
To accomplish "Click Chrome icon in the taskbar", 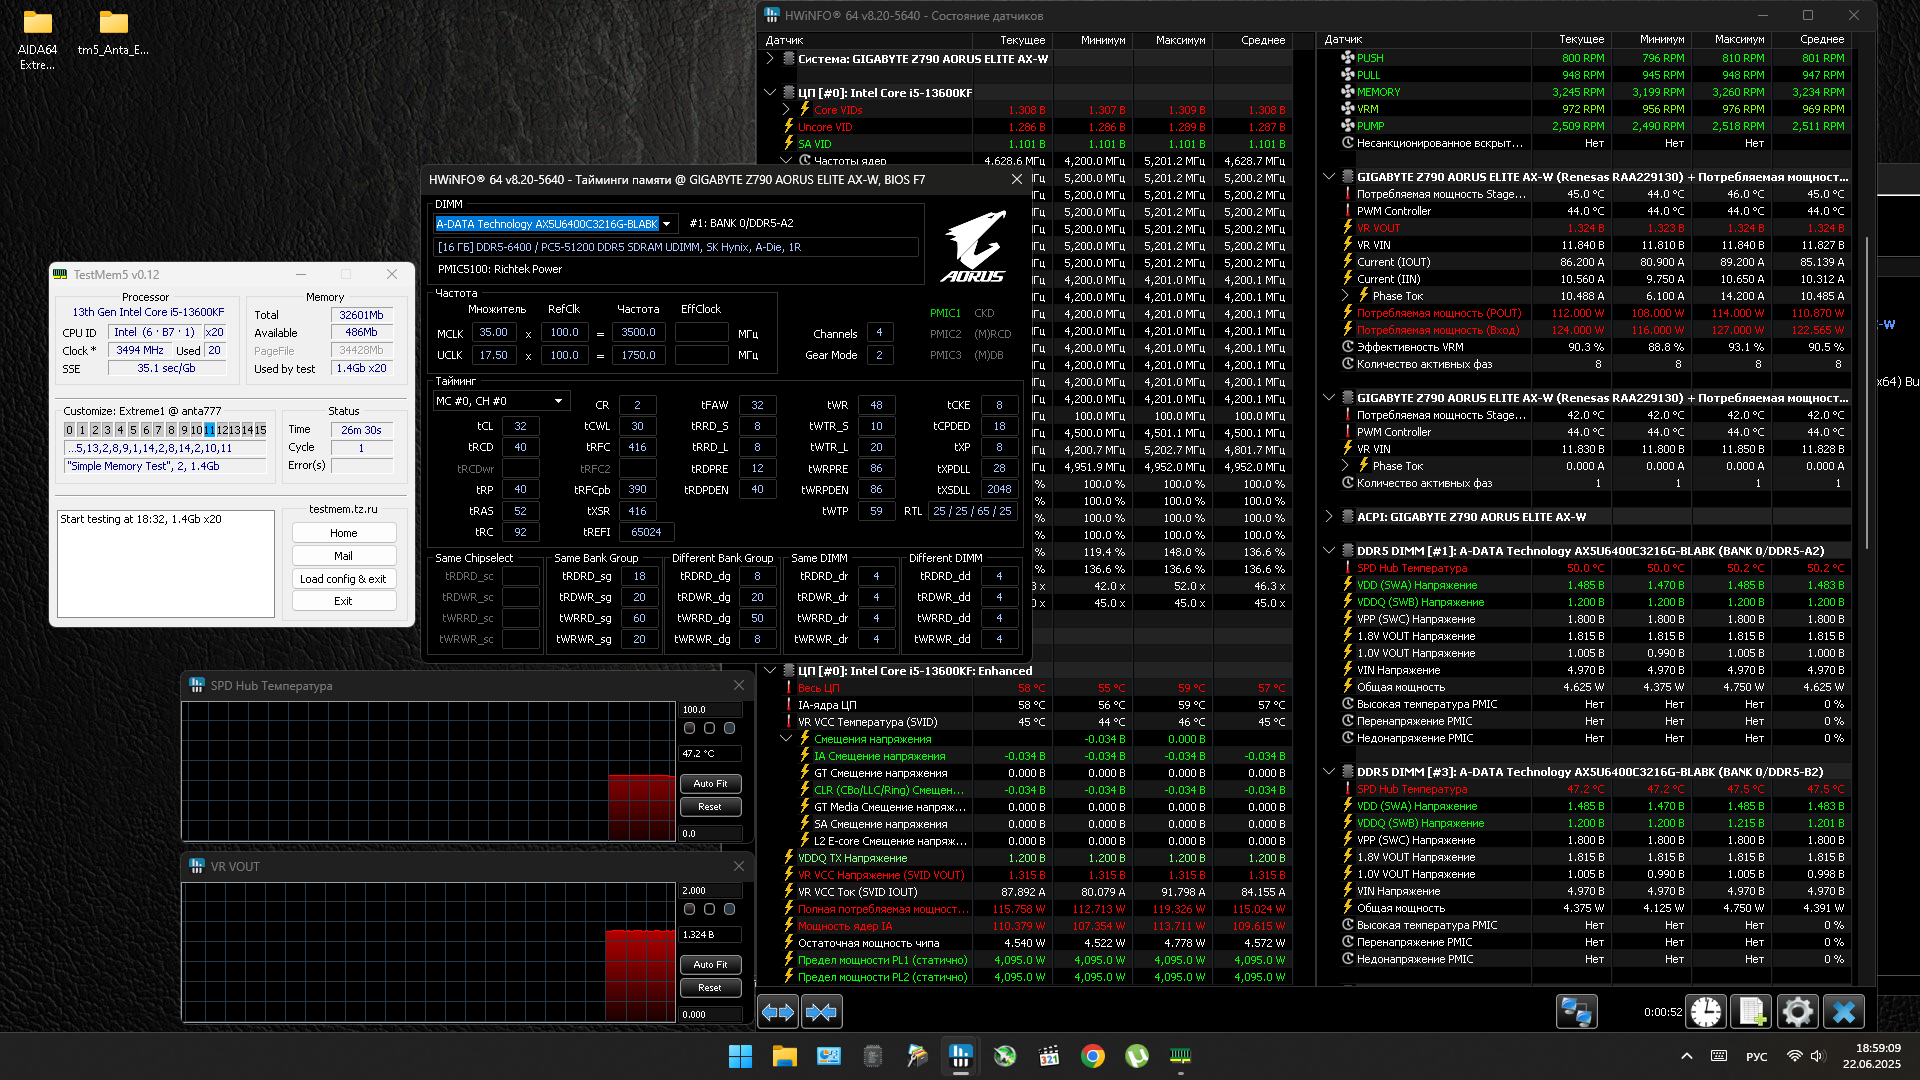I will 1092,1056.
